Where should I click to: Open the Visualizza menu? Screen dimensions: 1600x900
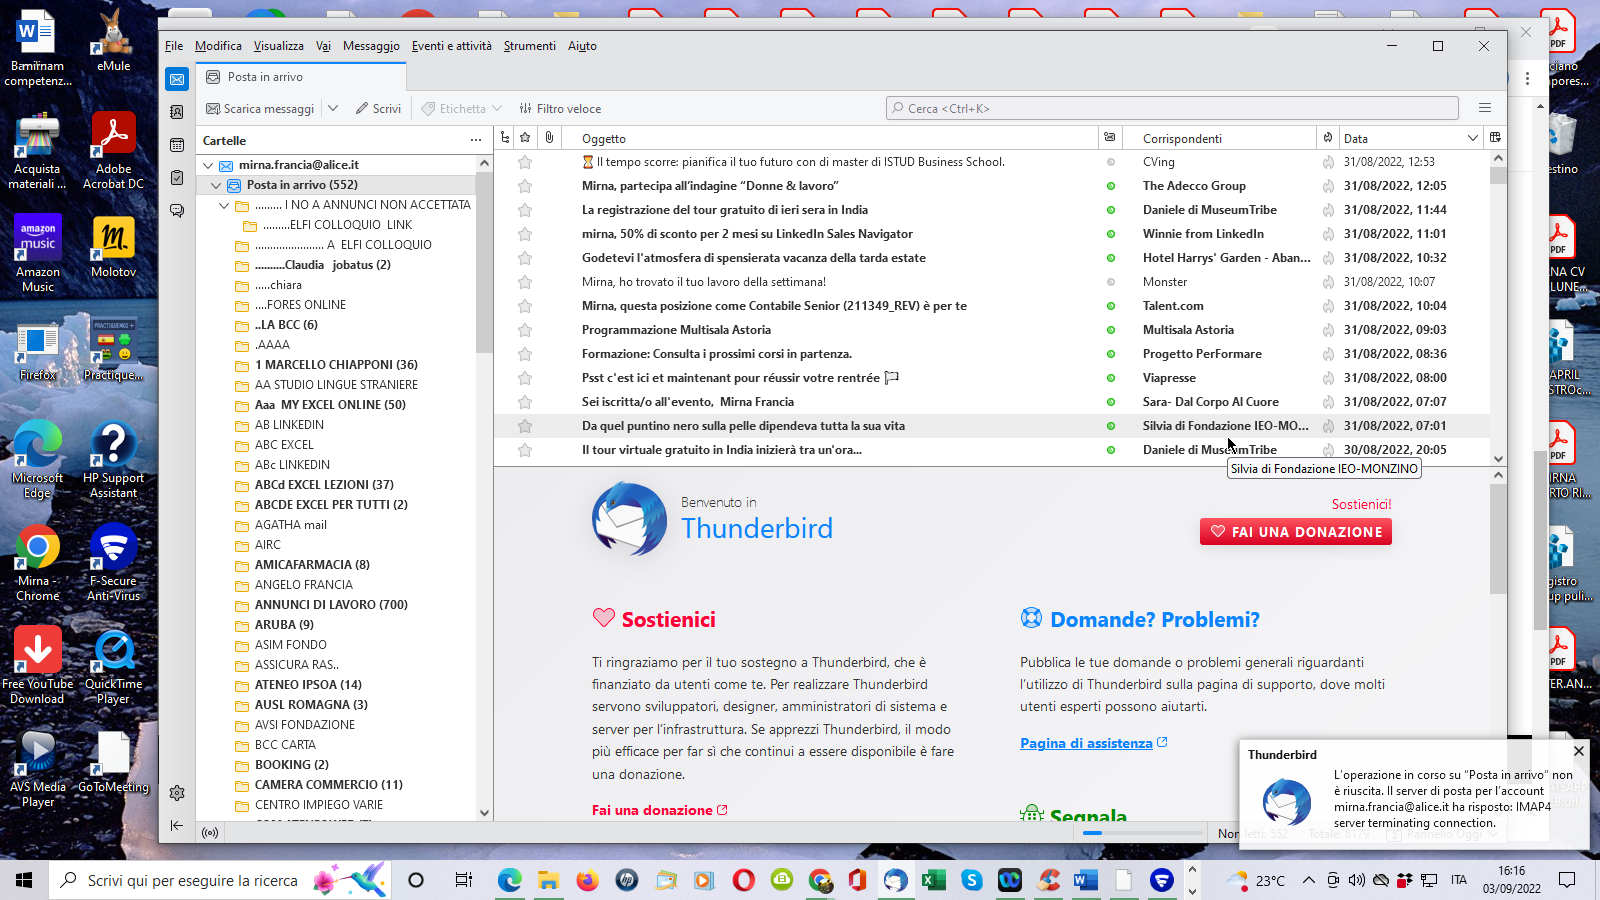[x=278, y=46]
